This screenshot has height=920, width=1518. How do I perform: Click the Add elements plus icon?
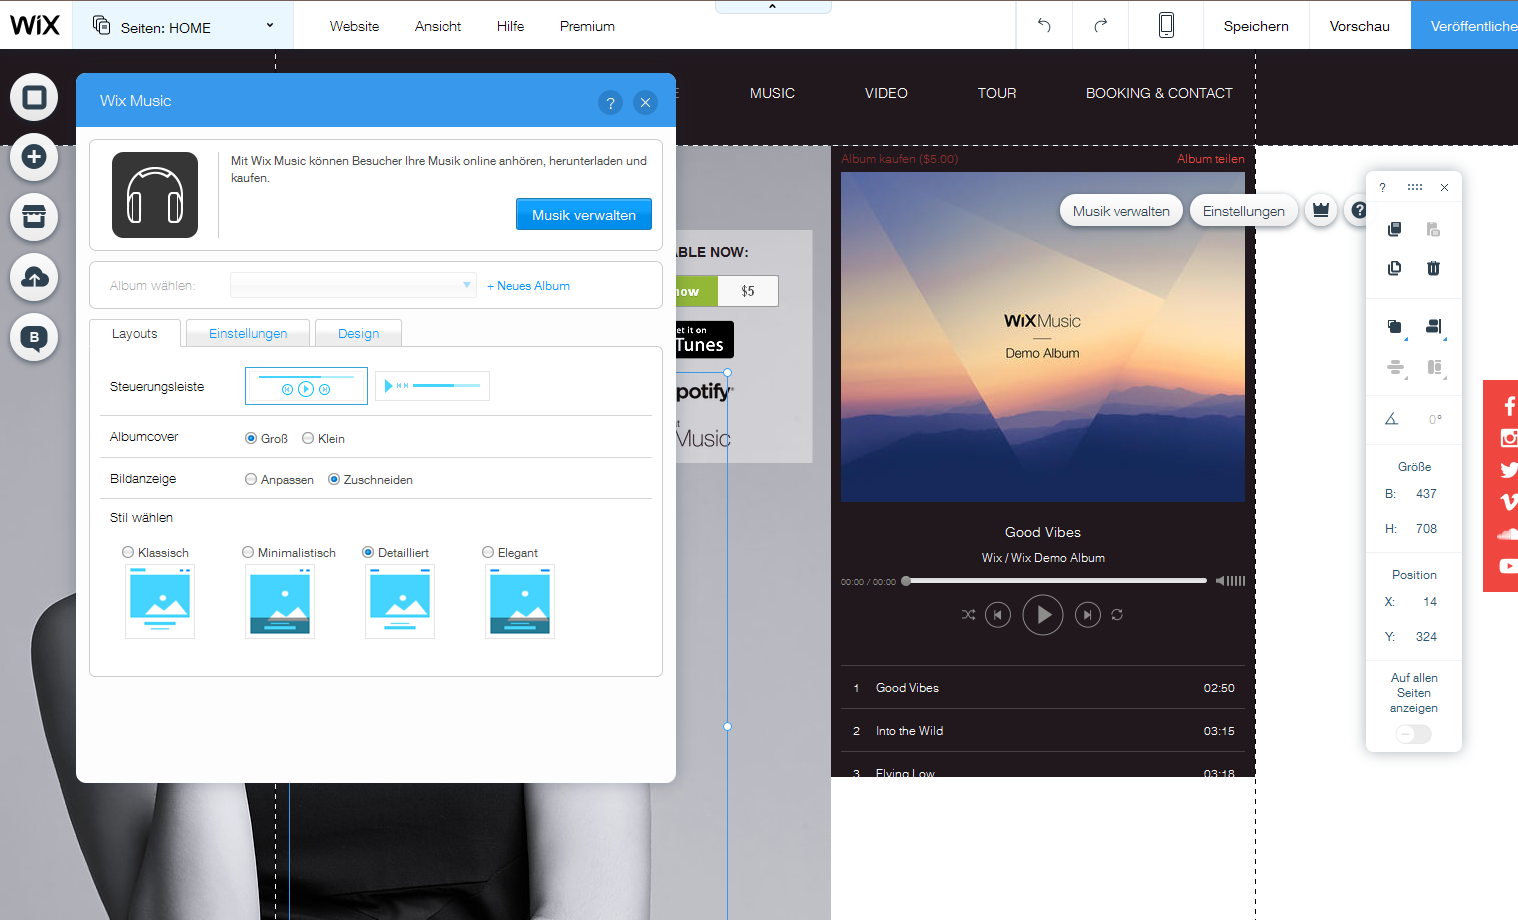pos(34,157)
